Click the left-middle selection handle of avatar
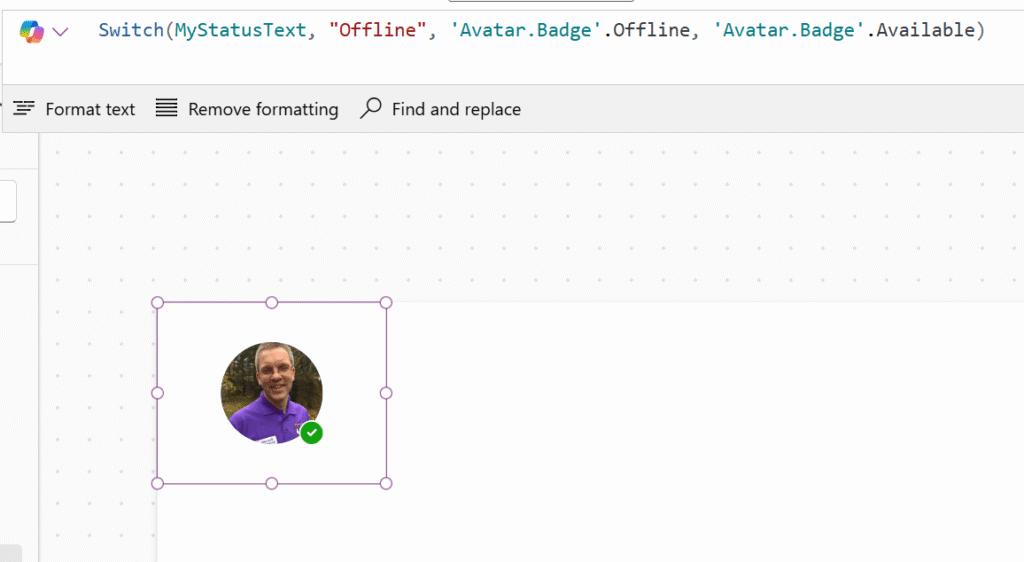 coord(157,393)
